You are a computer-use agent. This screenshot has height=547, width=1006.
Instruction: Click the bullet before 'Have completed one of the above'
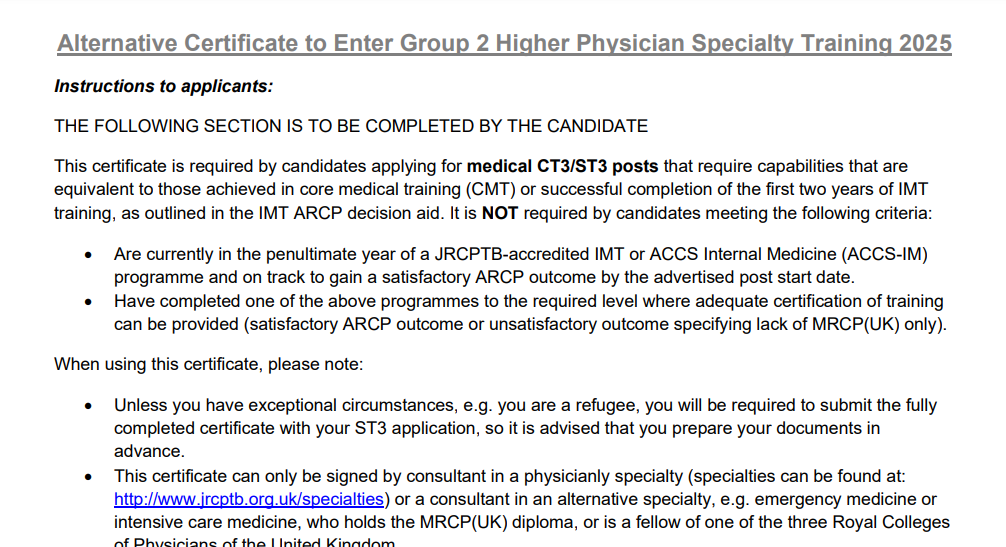88,302
